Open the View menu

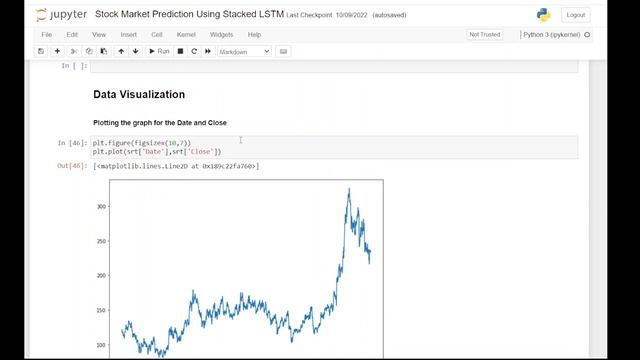pyautogui.click(x=99, y=35)
